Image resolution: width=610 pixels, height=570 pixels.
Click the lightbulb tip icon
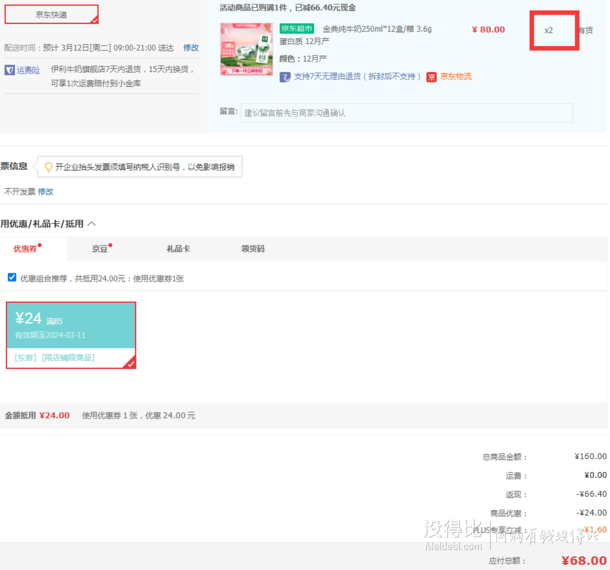(48, 167)
